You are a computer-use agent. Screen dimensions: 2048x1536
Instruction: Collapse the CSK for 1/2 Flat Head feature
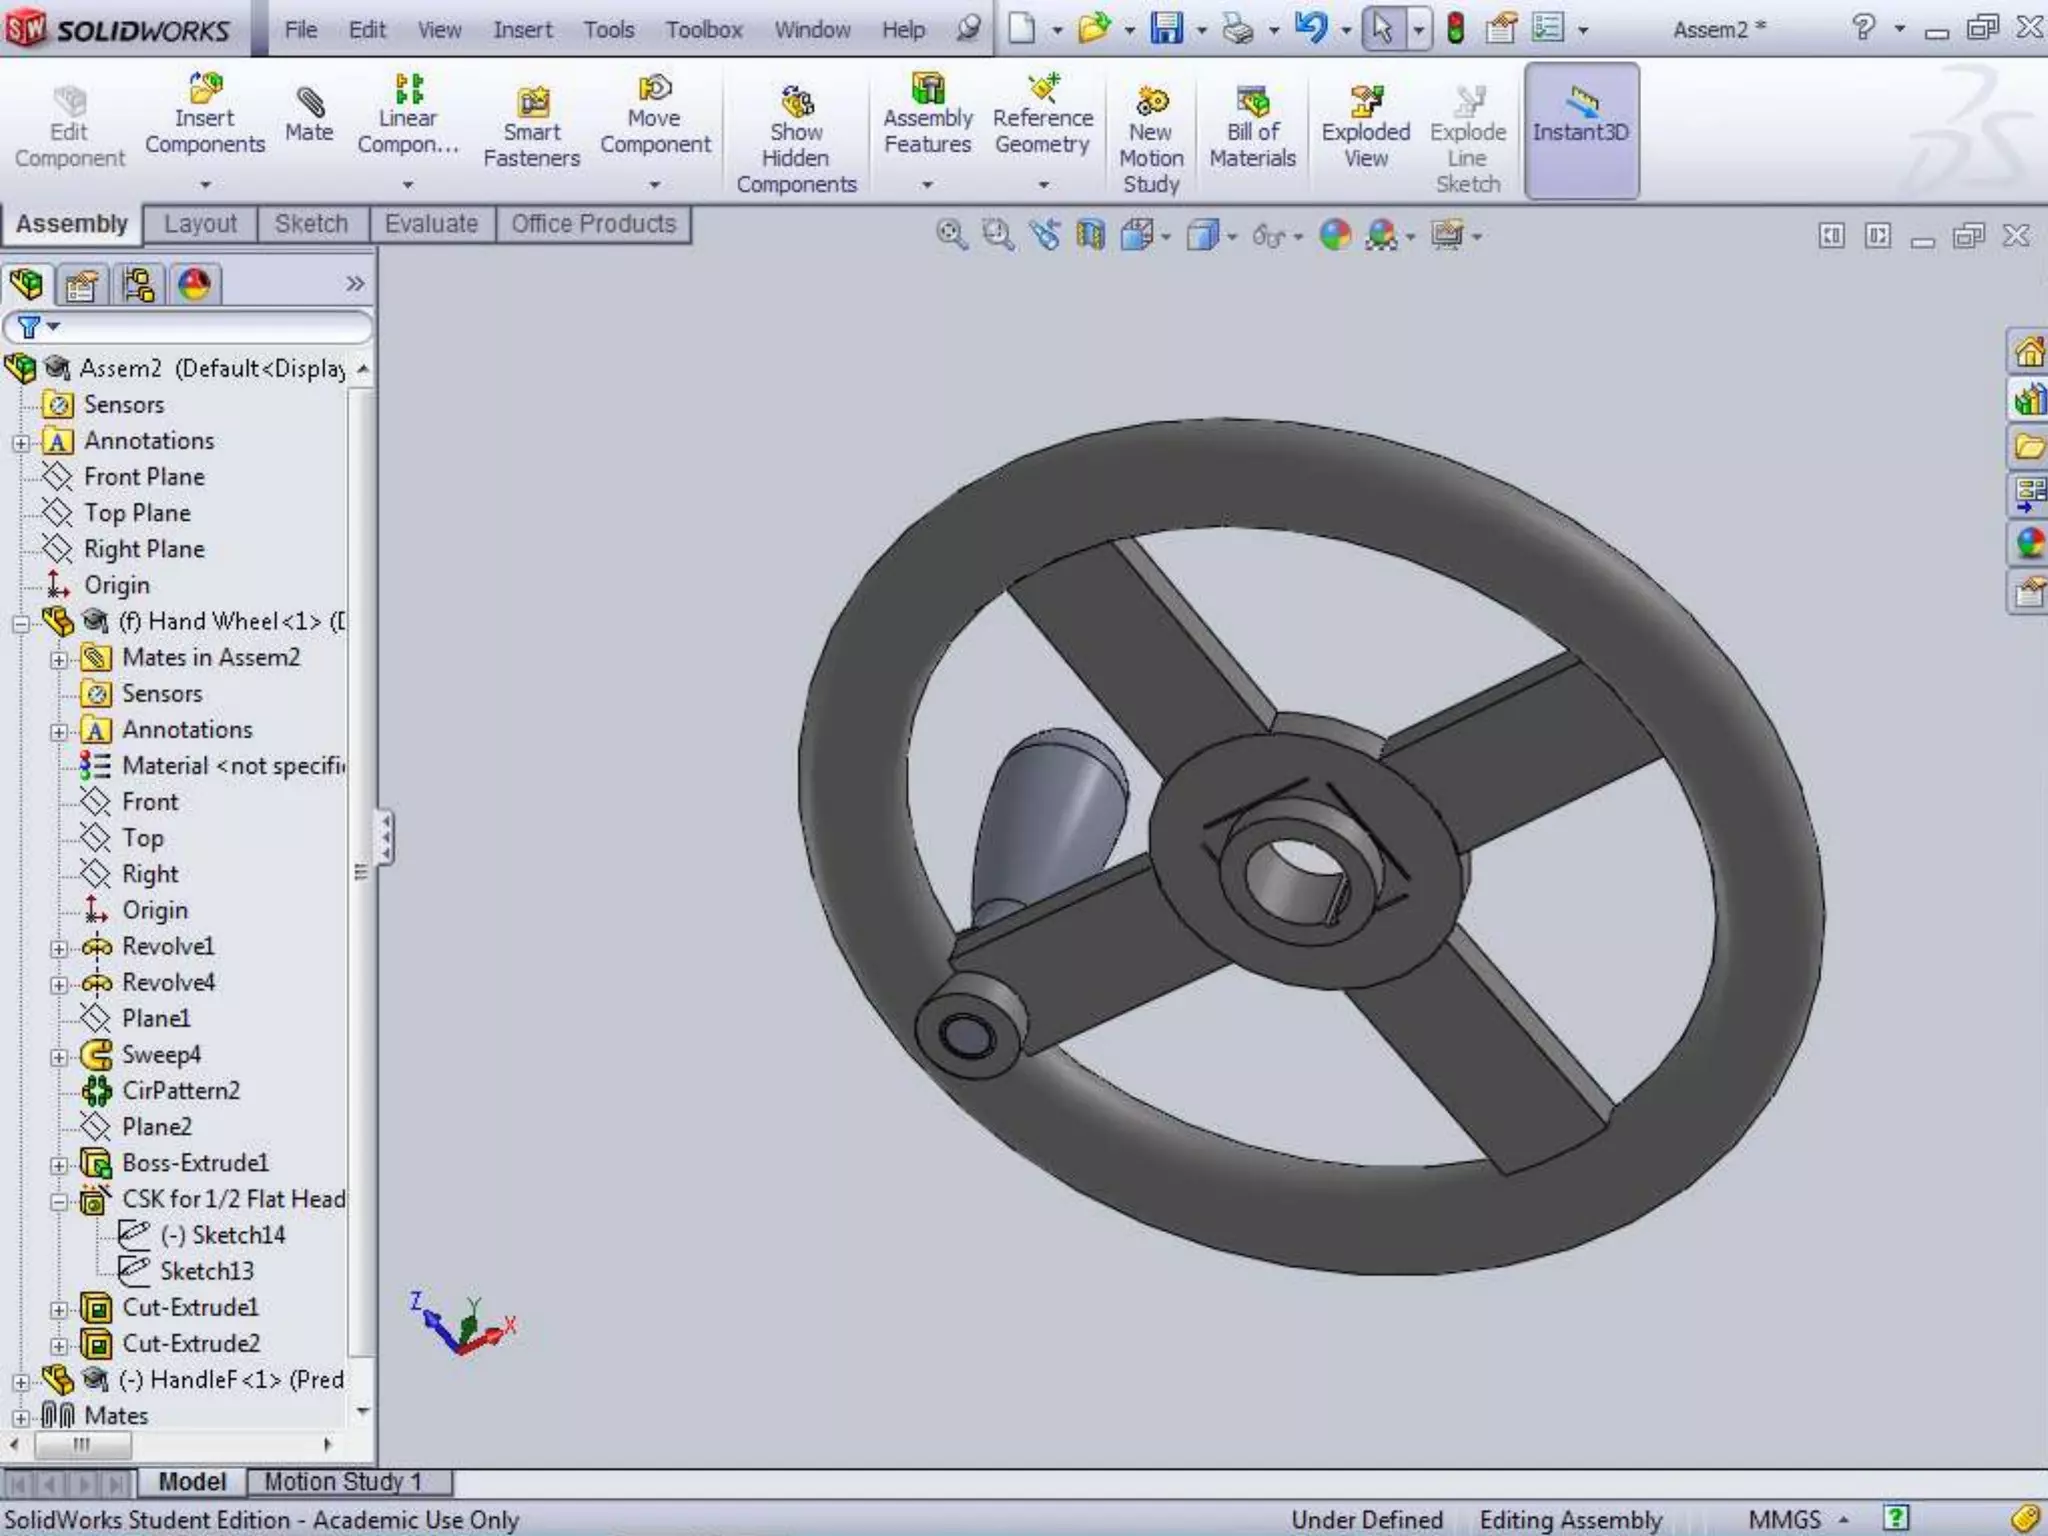click(x=59, y=1201)
